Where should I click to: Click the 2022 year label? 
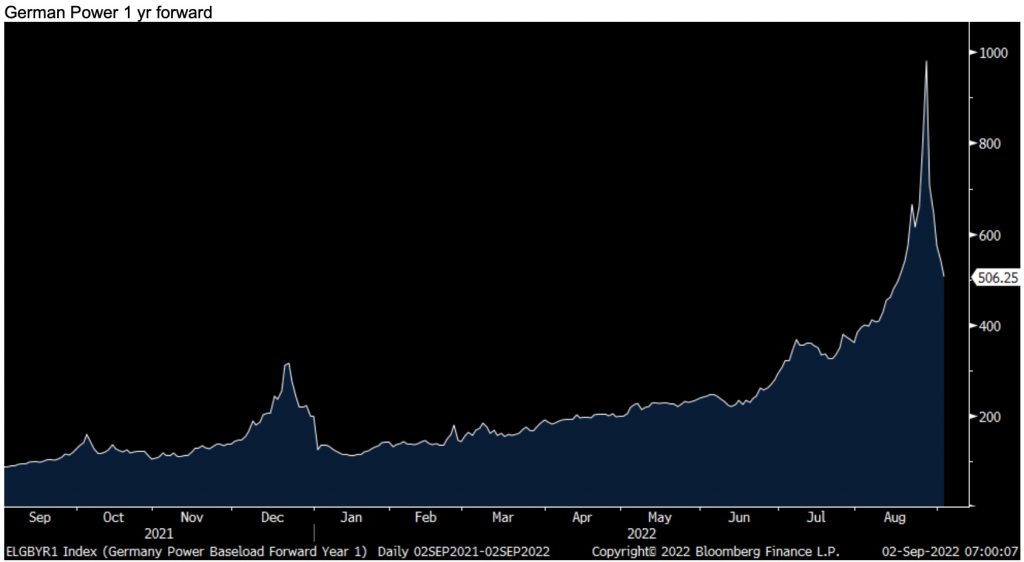pyautogui.click(x=640, y=534)
